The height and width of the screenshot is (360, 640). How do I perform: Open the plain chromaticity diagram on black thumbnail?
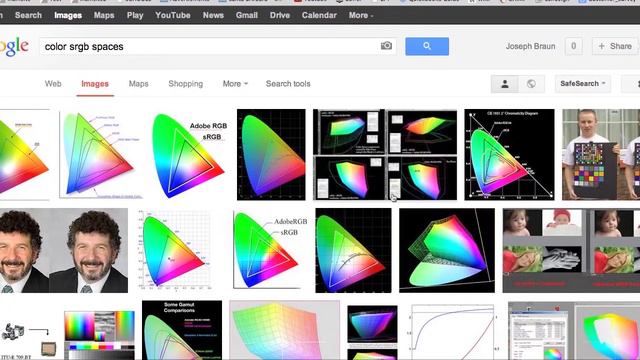(271, 155)
